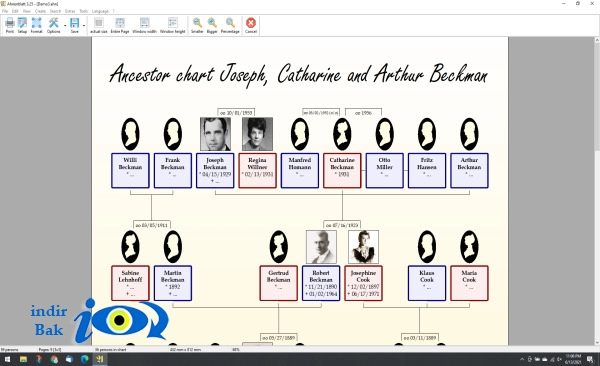Click the silhouette above Gertrud Beckman
The height and width of the screenshot is (366, 600).
coord(279,247)
